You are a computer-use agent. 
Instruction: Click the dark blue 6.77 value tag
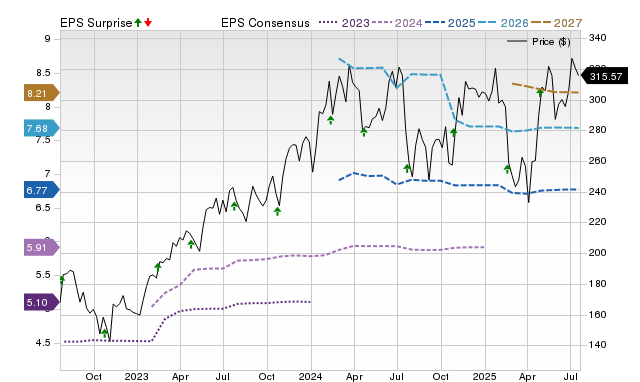42,190
